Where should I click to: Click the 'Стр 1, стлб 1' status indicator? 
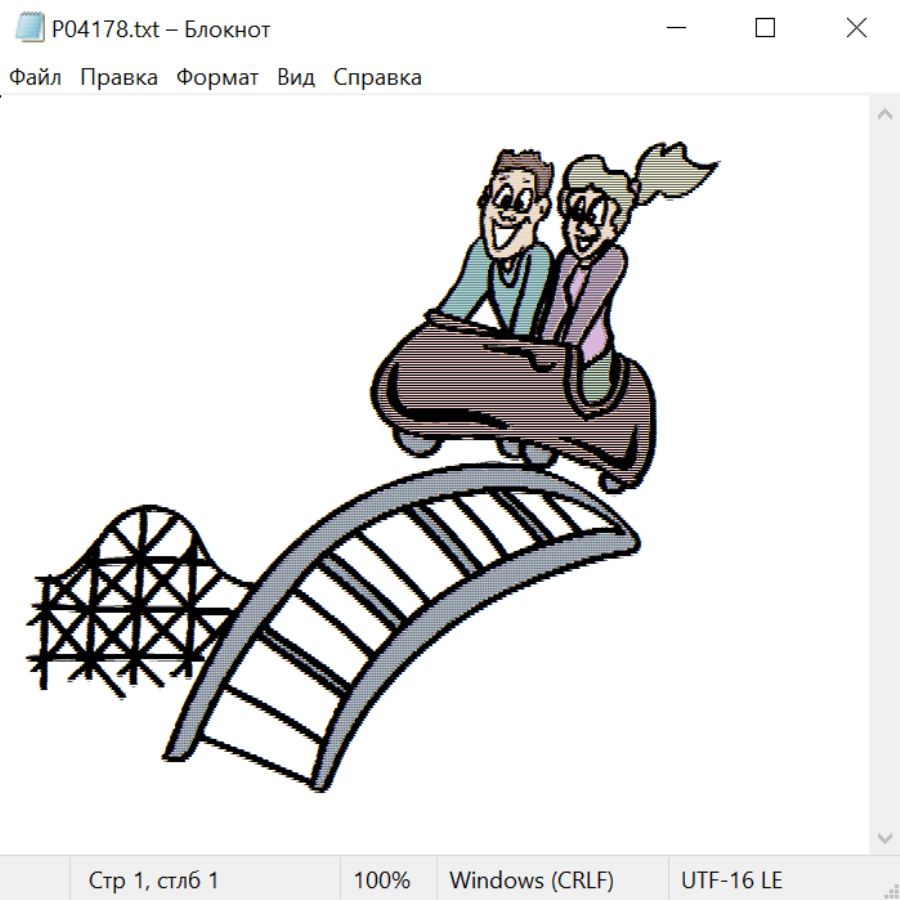pyautogui.click(x=153, y=880)
